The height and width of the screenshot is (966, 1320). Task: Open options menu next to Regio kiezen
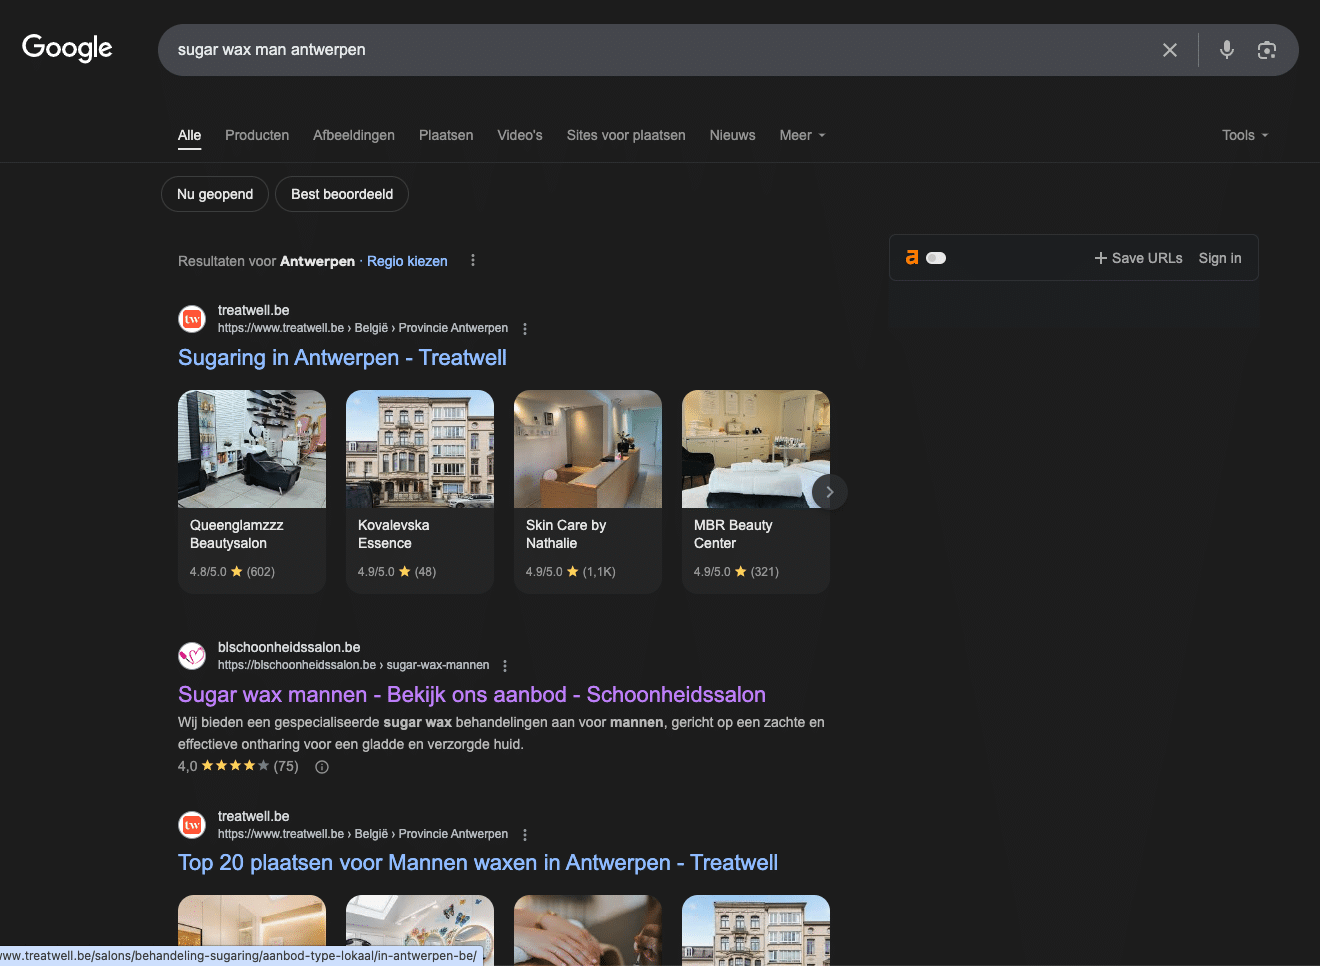473,261
